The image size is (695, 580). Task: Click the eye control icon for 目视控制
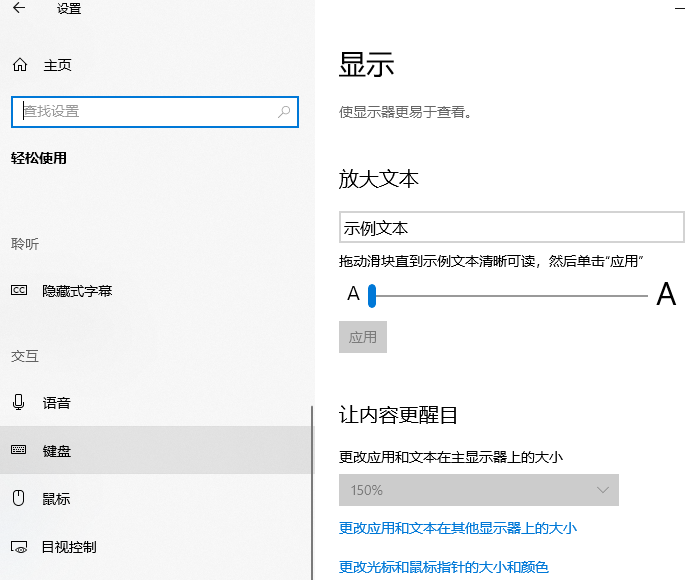click(x=19, y=547)
